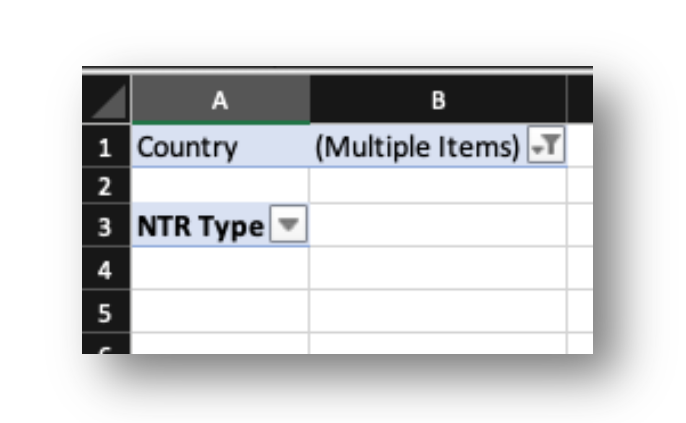The width and height of the screenshot is (686, 423).
Task: Select row 5 header
Action: pos(106,311)
